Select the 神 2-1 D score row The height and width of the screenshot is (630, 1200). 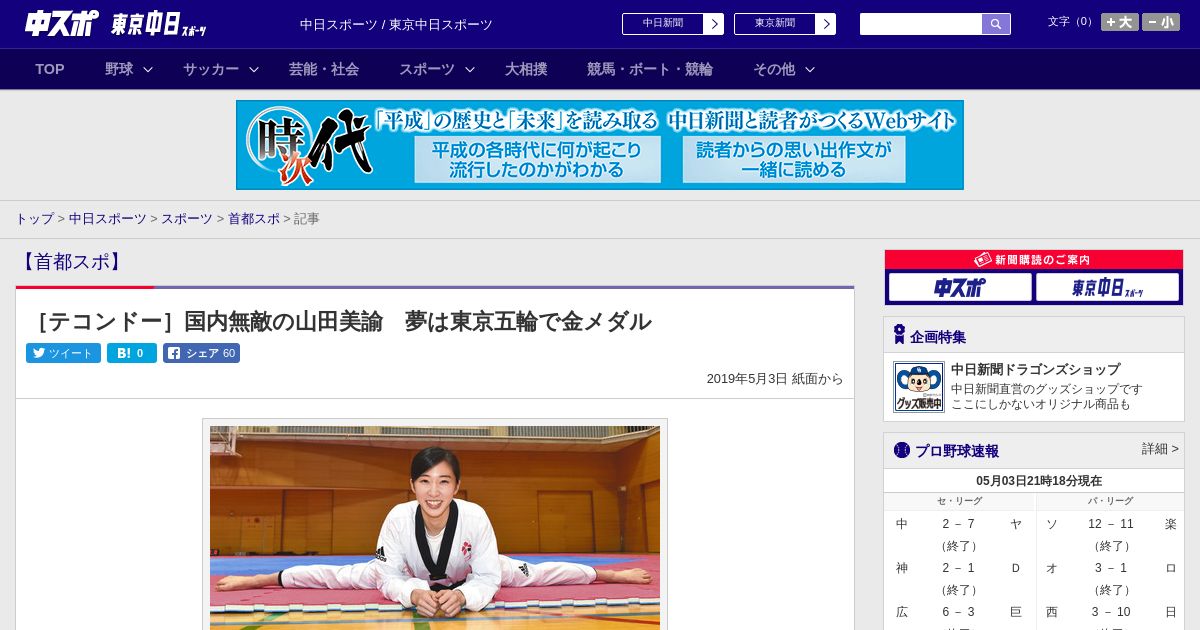point(959,568)
